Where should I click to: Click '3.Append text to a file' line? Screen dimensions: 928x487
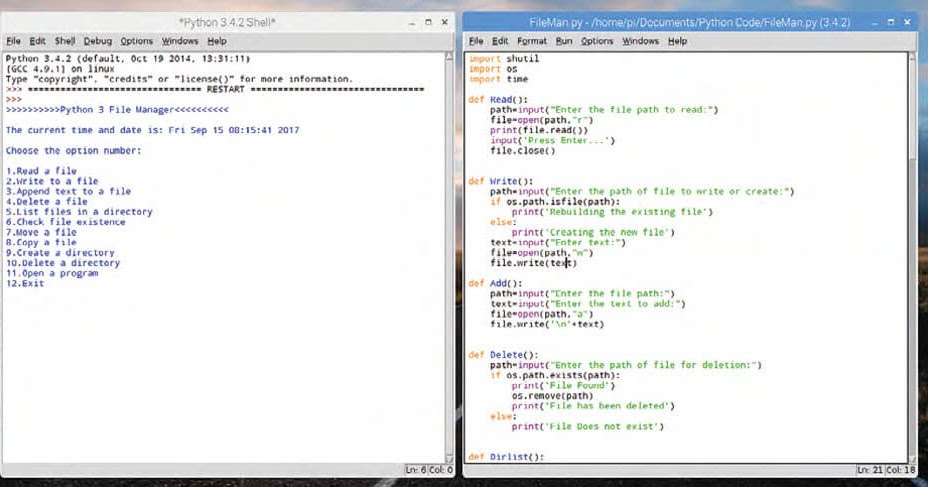(x=69, y=191)
